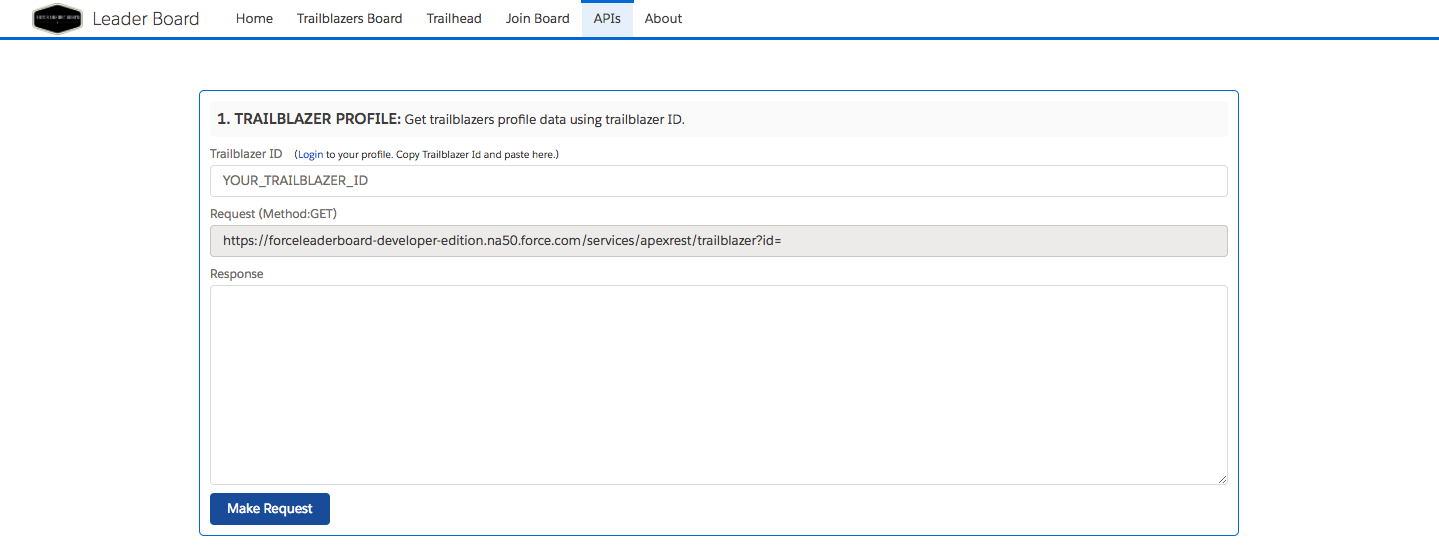
Task: Open the About page
Action: click(663, 19)
